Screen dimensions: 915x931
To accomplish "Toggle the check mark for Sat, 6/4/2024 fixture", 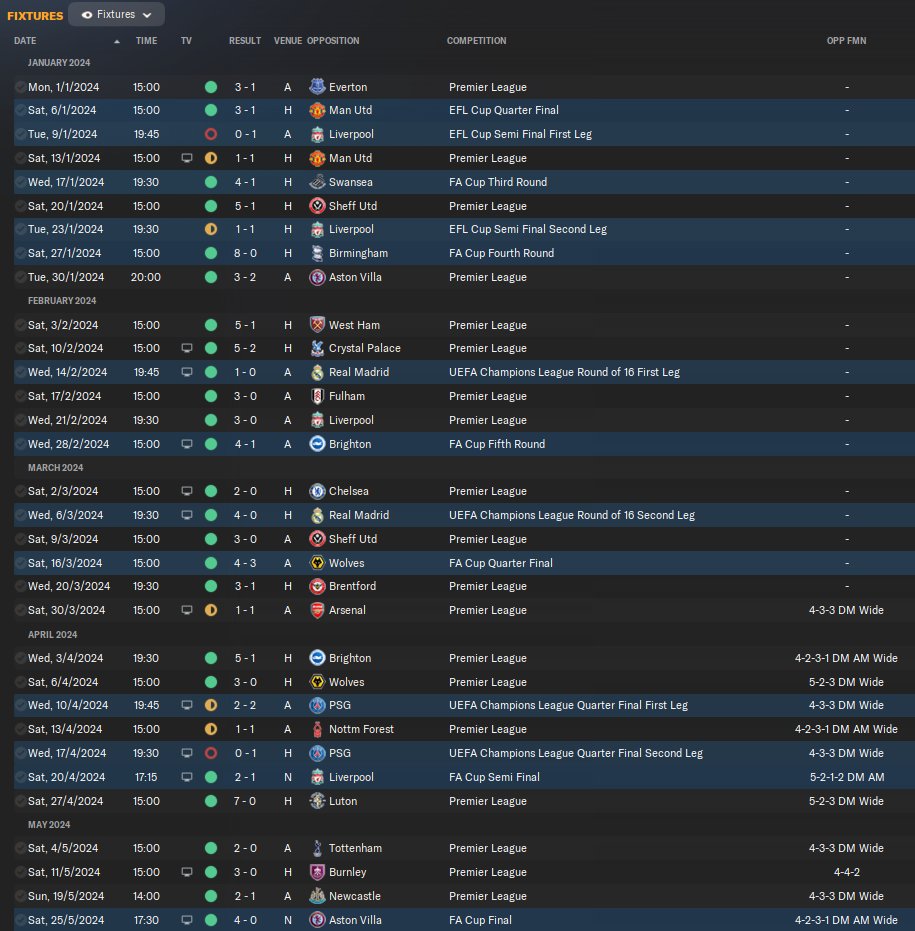I will coord(20,682).
